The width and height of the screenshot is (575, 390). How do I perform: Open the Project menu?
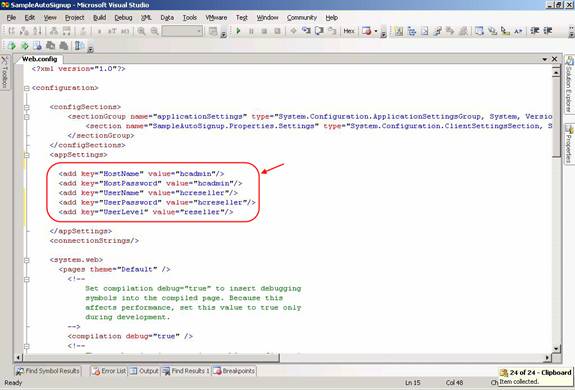point(74,17)
